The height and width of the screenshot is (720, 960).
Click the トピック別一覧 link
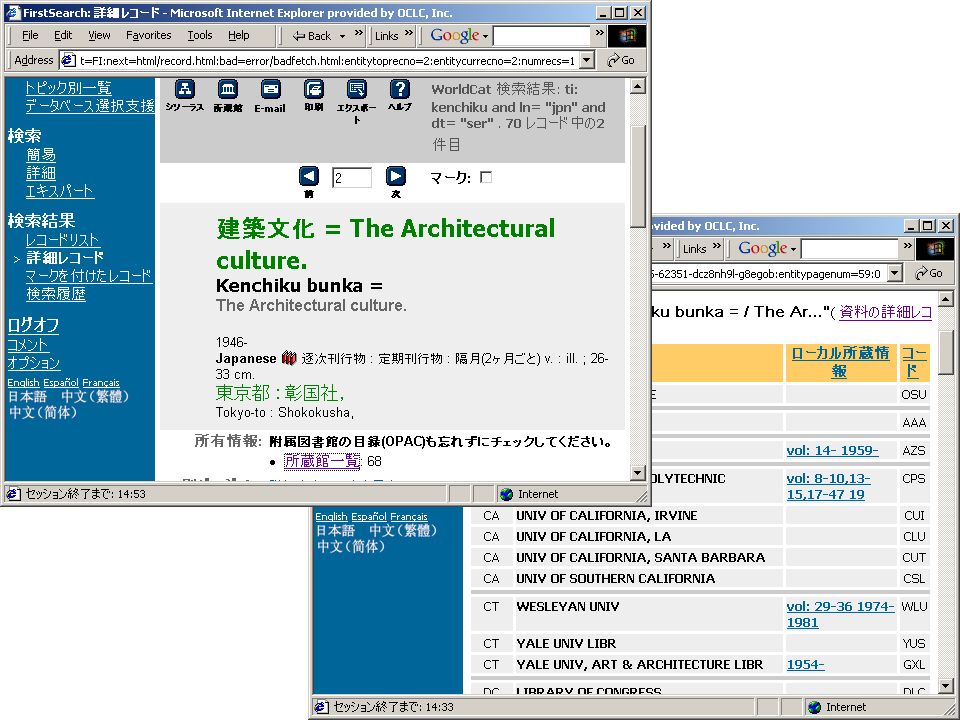click(x=68, y=88)
